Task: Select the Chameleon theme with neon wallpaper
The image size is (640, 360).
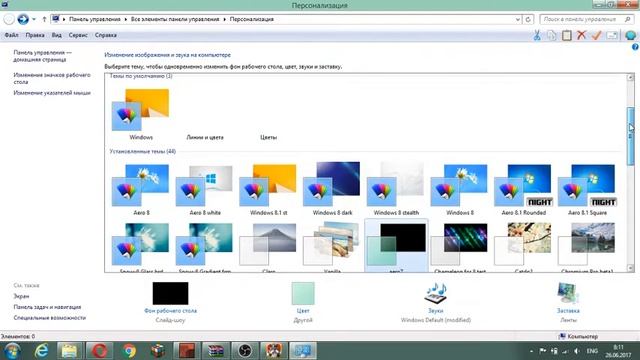Action: (460, 246)
